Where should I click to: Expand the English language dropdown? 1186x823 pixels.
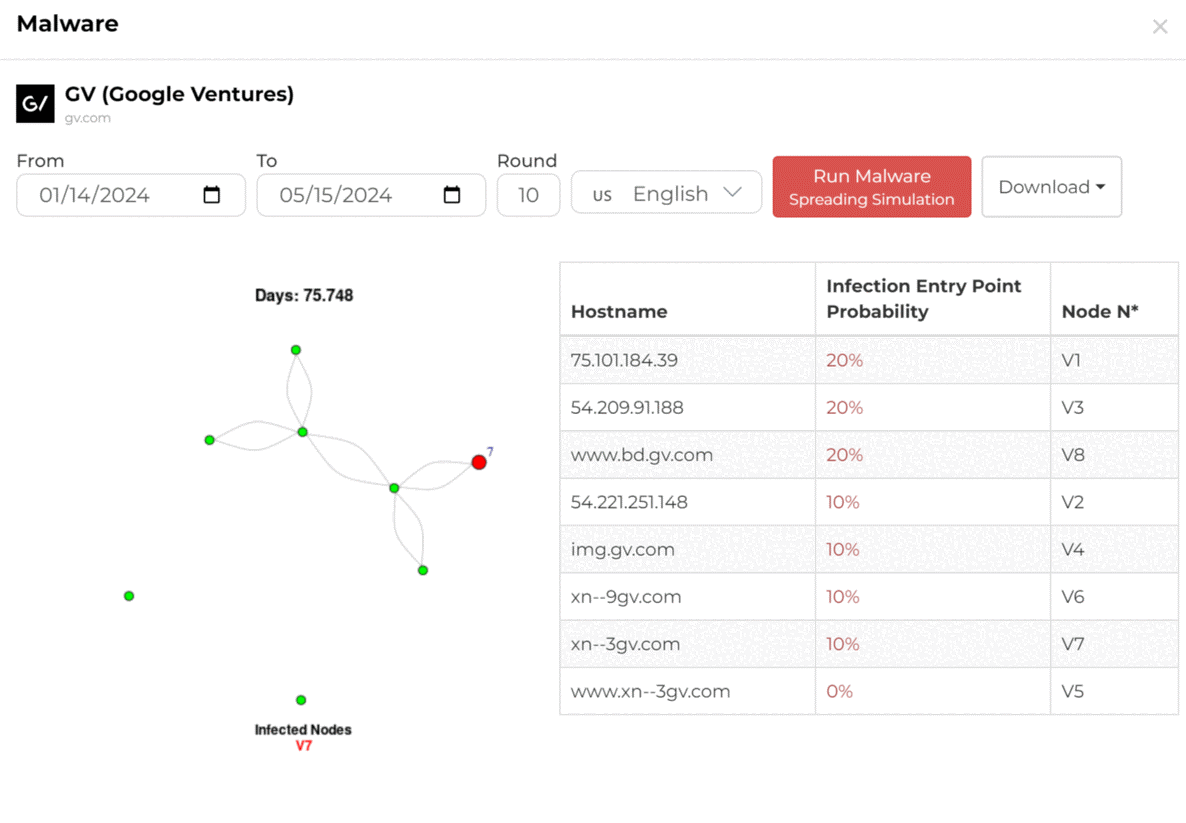pyautogui.click(x=666, y=193)
